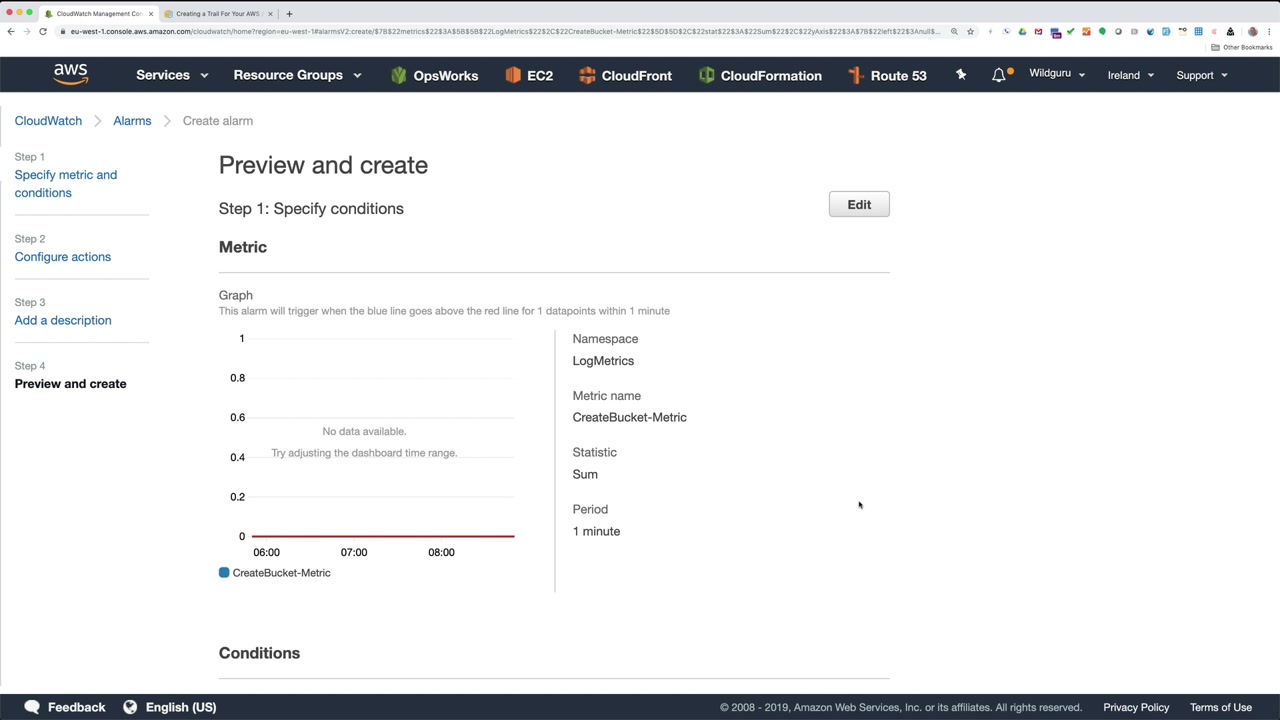Click the language globe icon in footer
The height and width of the screenshot is (720, 1280).
pyautogui.click(x=130, y=707)
